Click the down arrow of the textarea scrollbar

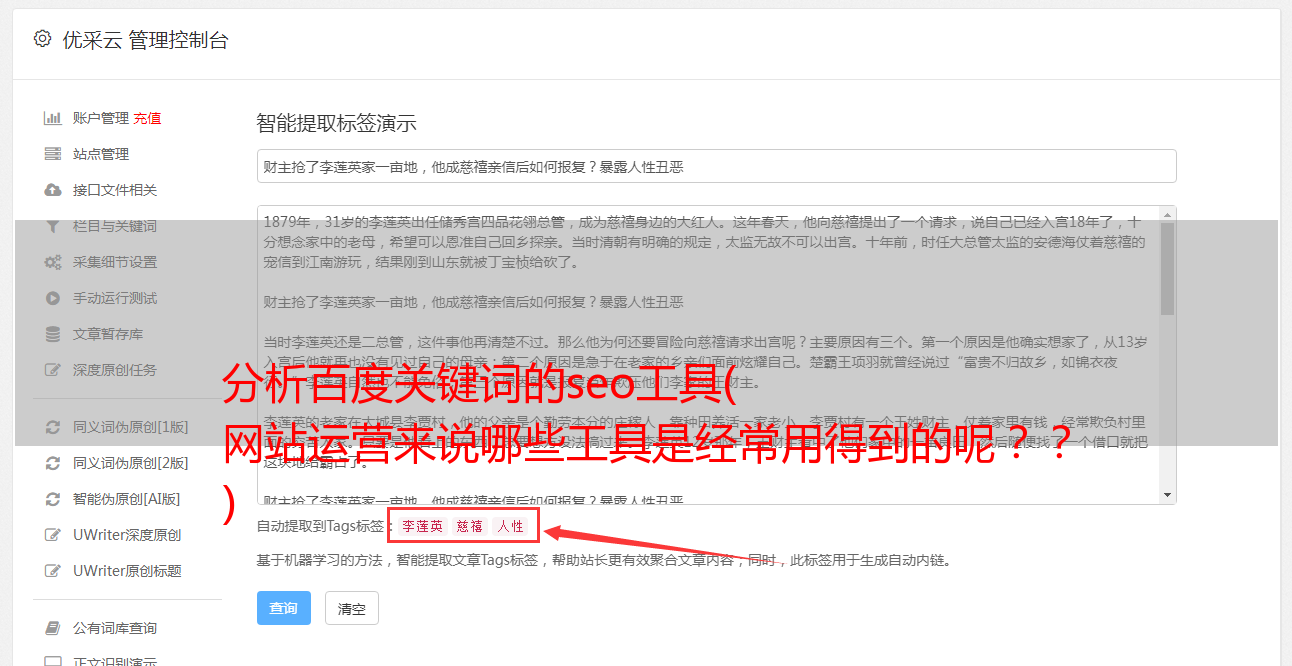tap(1167, 495)
